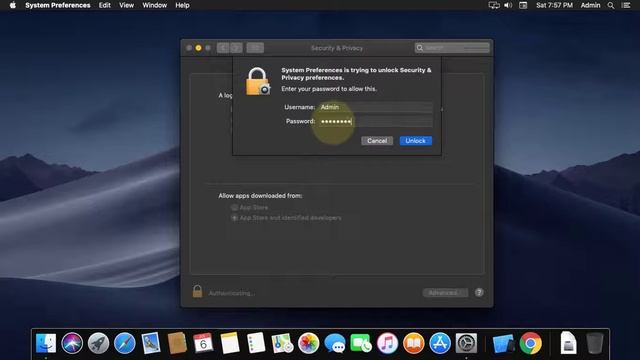Click the Search field in Security & Privacy

pos(452,48)
